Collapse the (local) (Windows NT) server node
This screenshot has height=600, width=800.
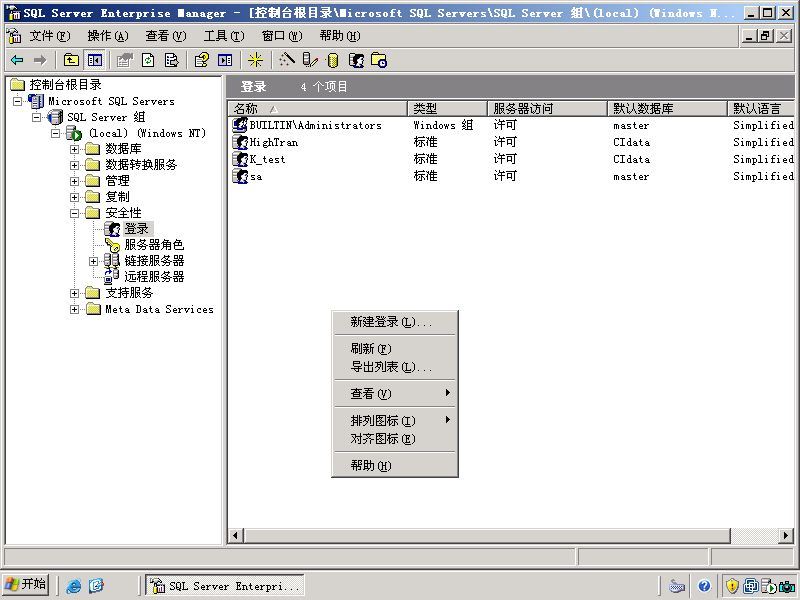coord(55,133)
